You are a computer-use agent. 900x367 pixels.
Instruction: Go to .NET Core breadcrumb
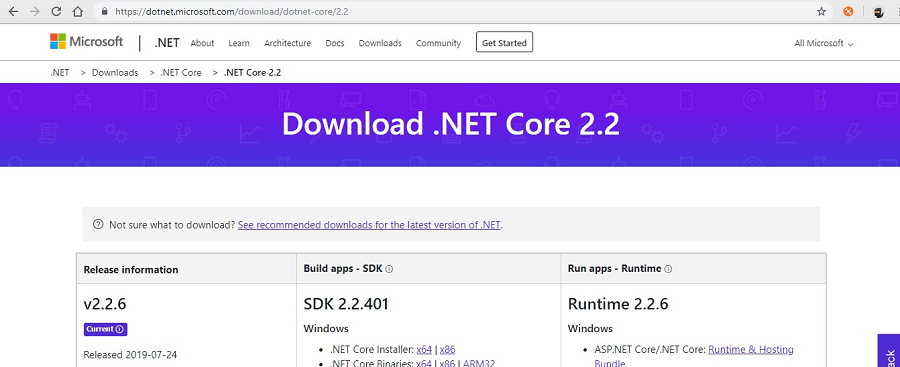[181, 72]
